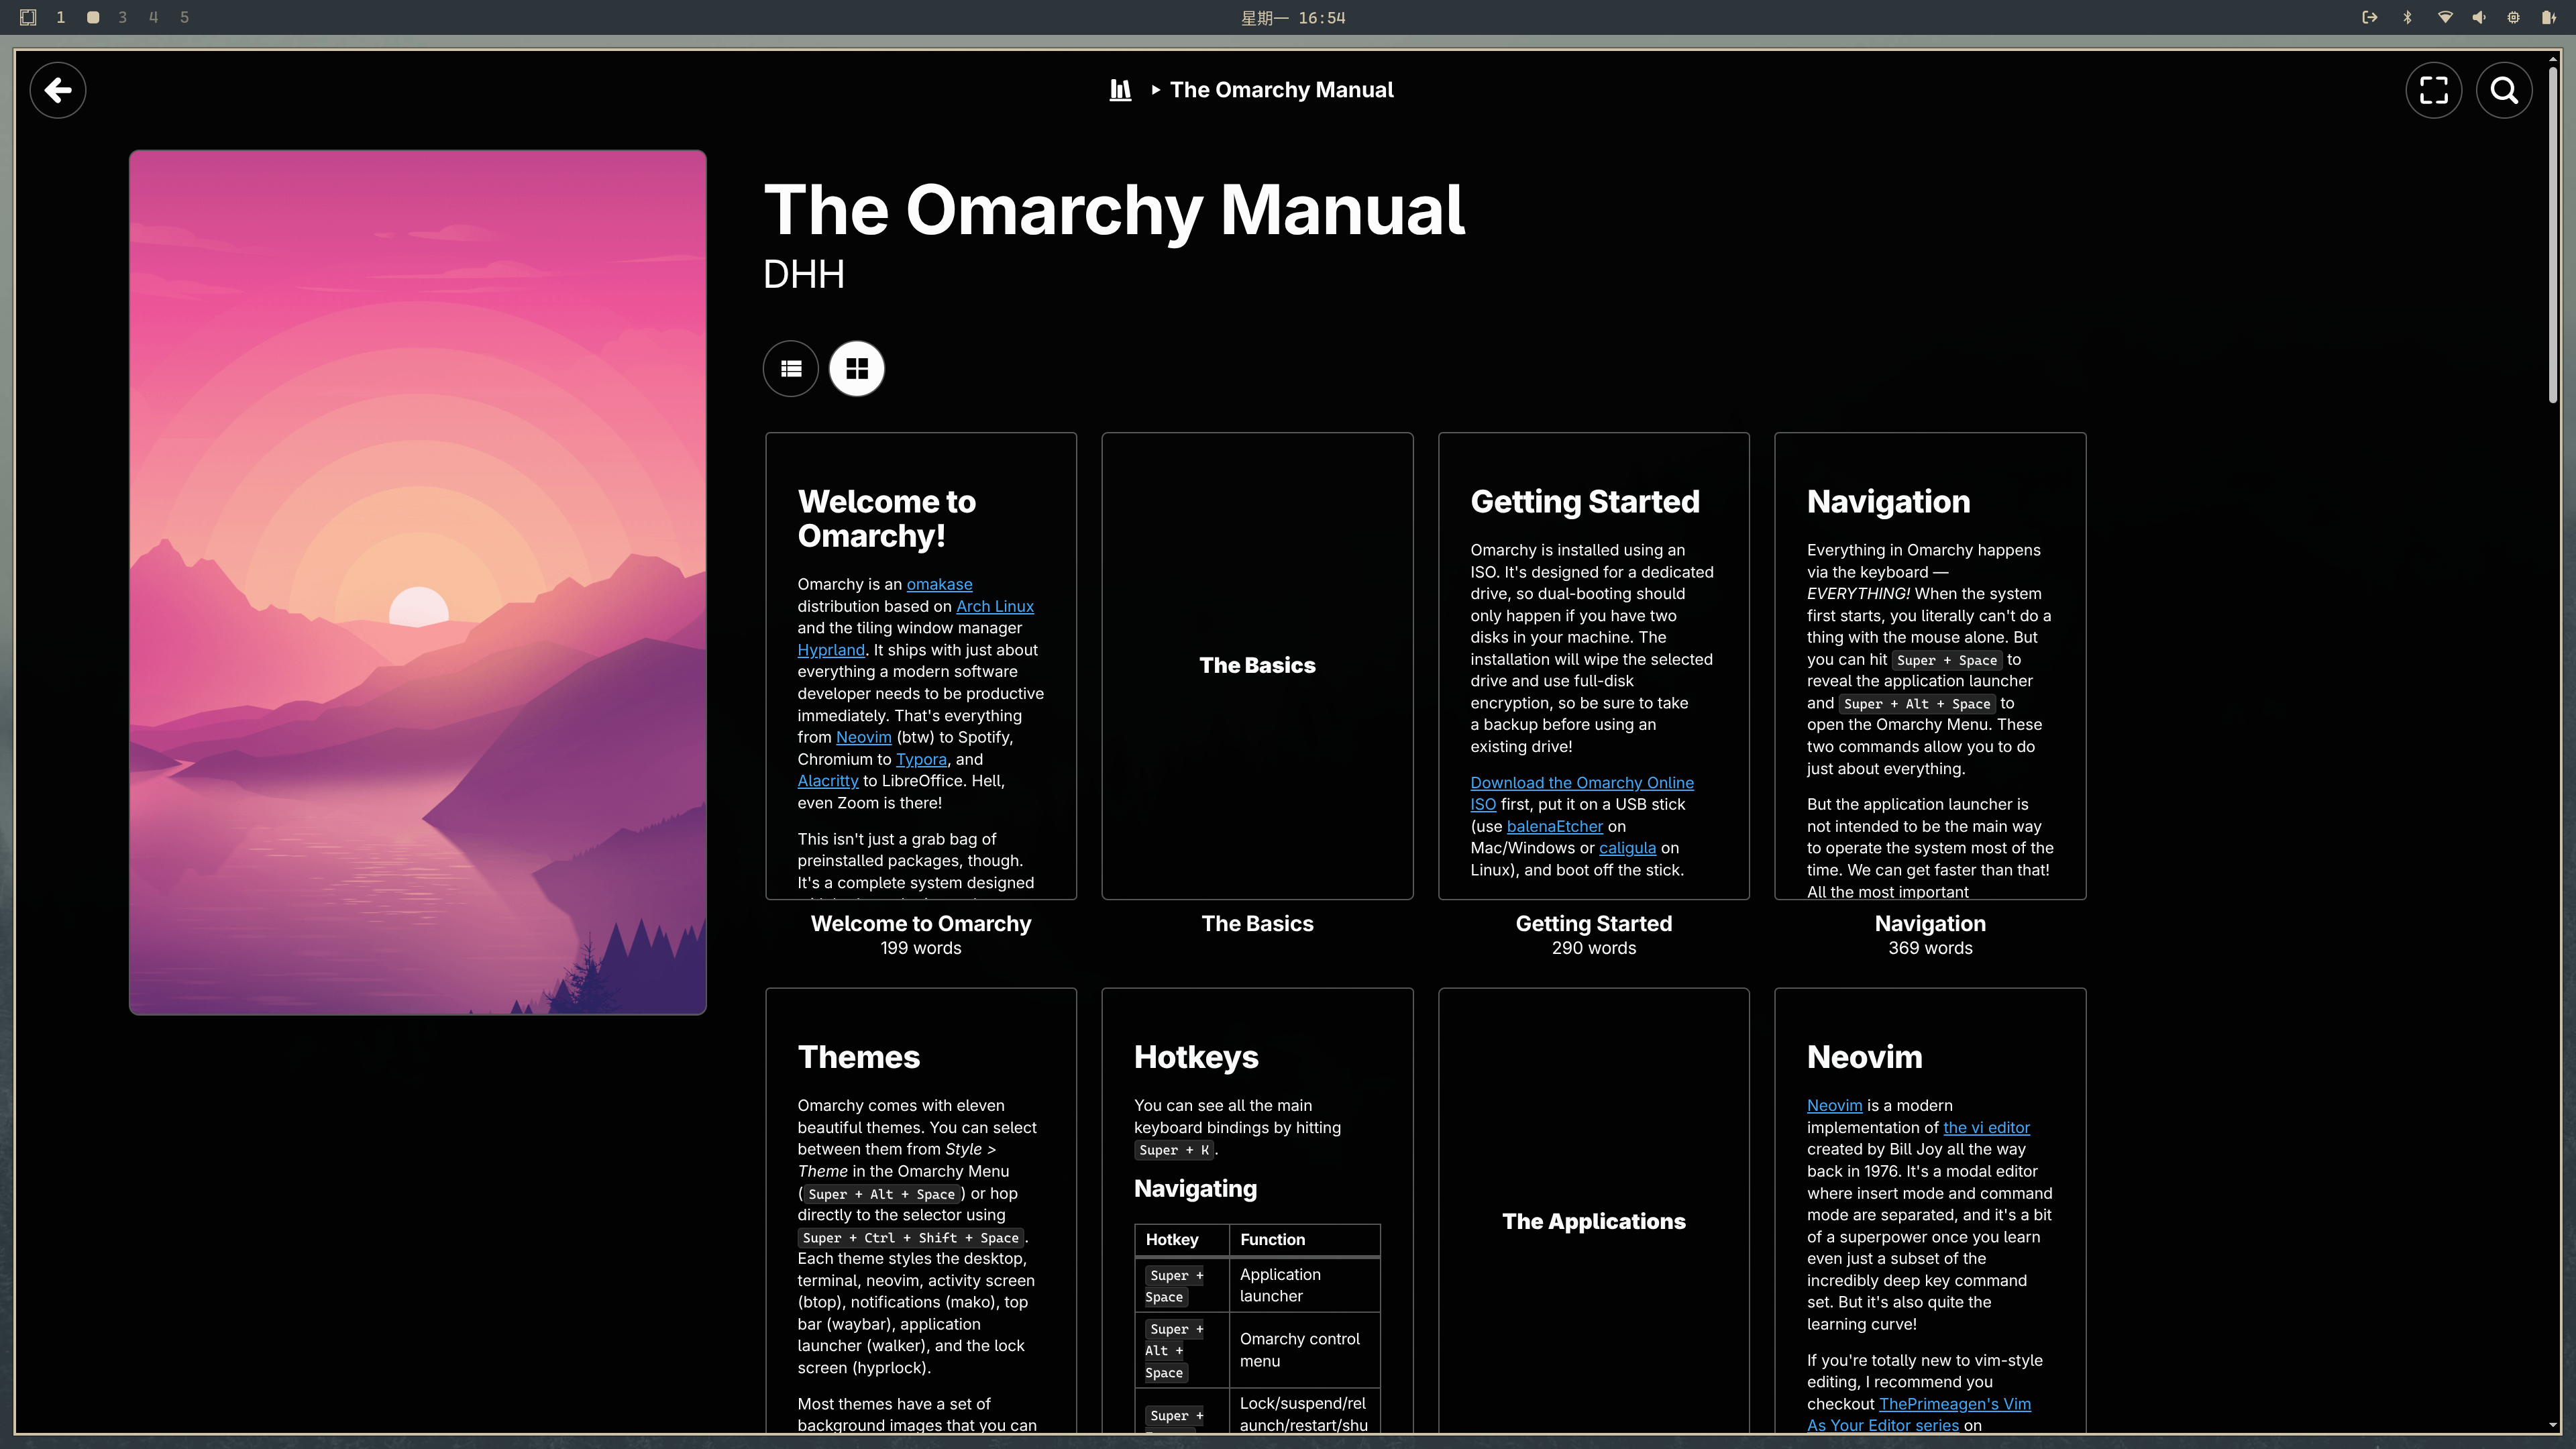The height and width of the screenshot is (1449, 2576).
Task: Click the Omarchy menu icon in the top bar
Action: pos(28,17)
